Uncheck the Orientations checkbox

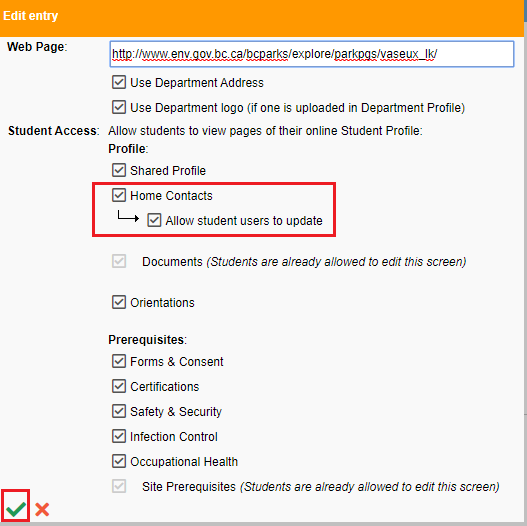click(x=119, y=302)
